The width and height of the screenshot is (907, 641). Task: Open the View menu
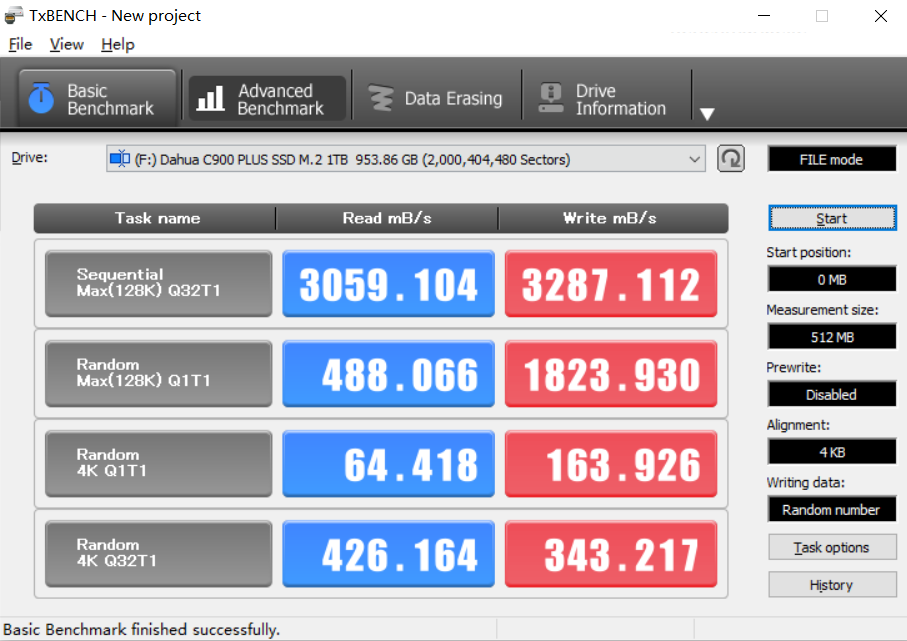pyautogui.click(x=67, y=45)
